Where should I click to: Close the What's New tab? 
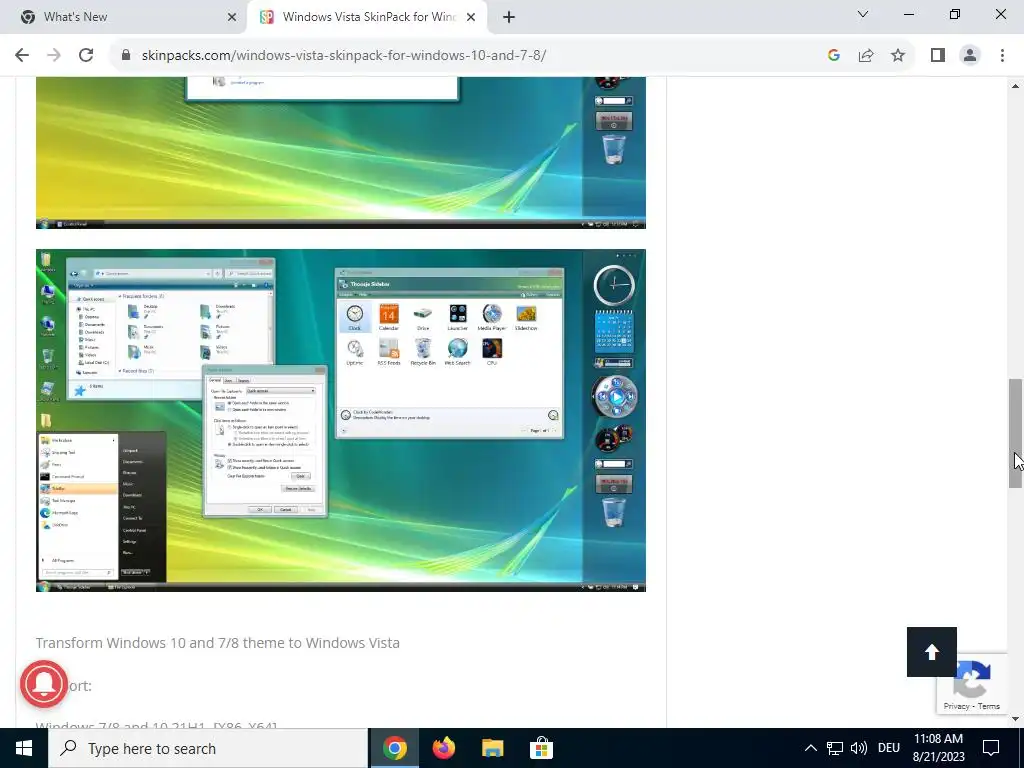[x=232, y=18]
